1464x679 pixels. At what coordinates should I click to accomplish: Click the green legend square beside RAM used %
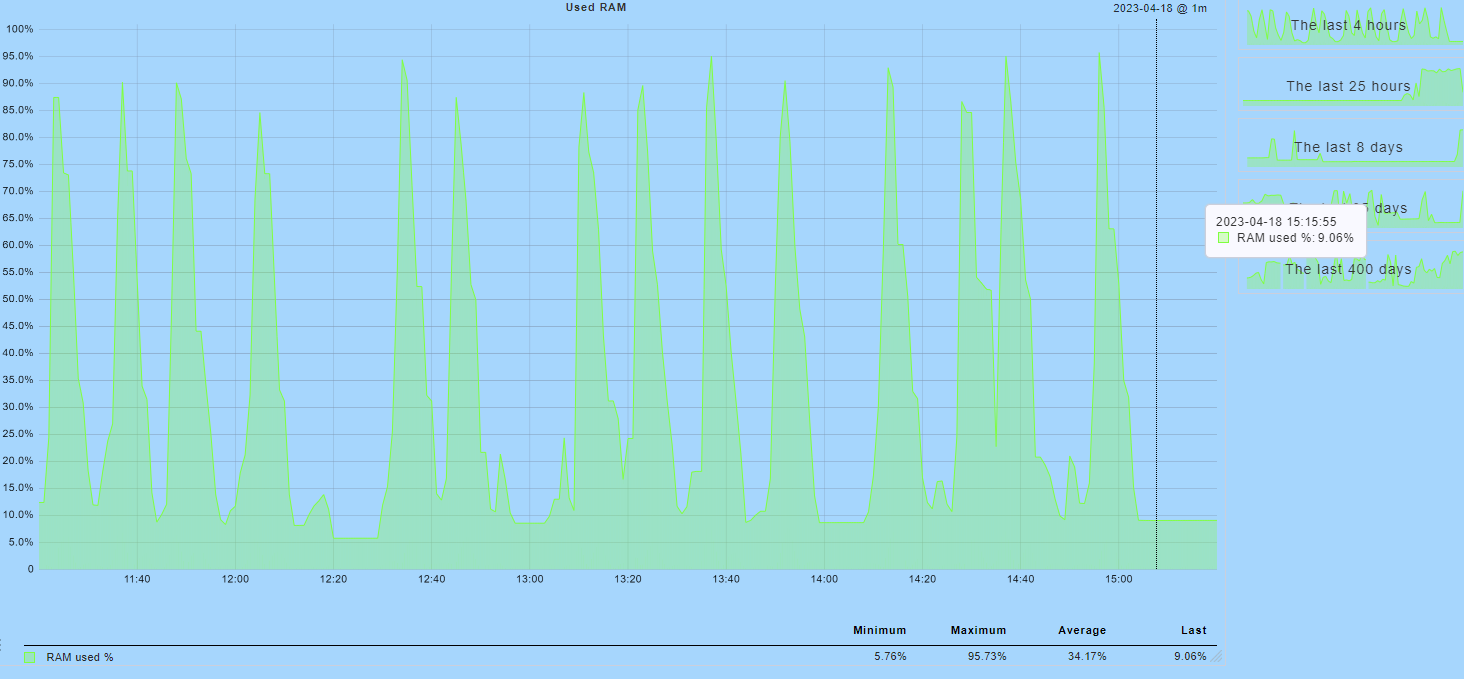30,658
